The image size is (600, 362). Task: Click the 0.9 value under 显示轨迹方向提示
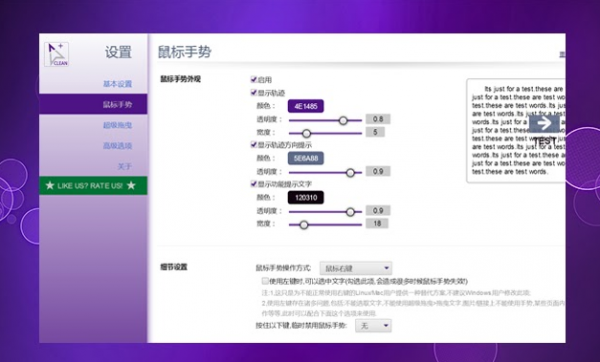(378, 171)
